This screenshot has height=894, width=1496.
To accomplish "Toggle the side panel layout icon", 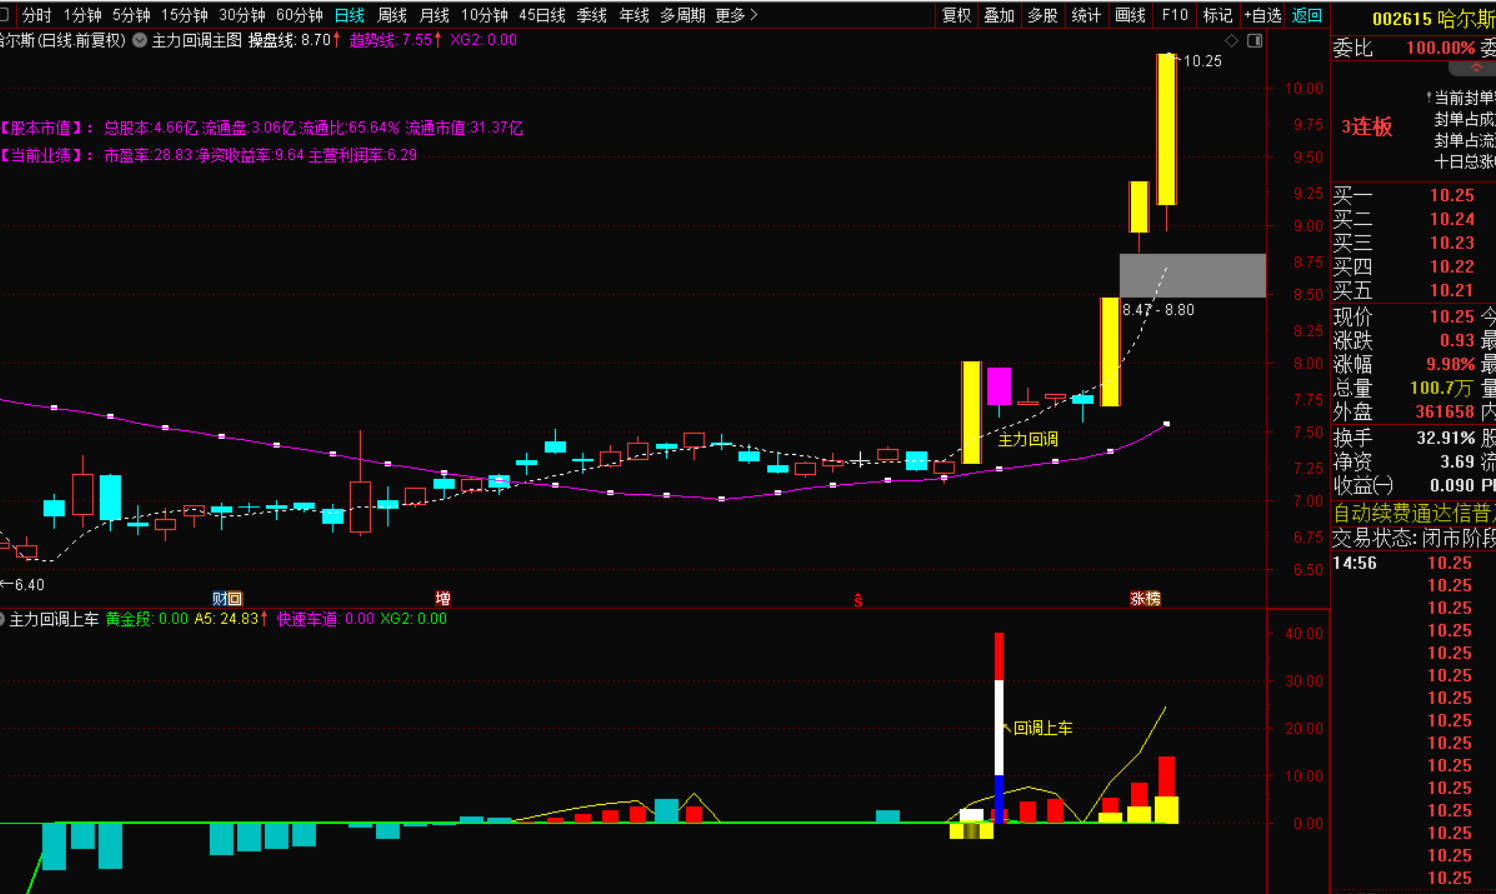I will [1255, 41].
